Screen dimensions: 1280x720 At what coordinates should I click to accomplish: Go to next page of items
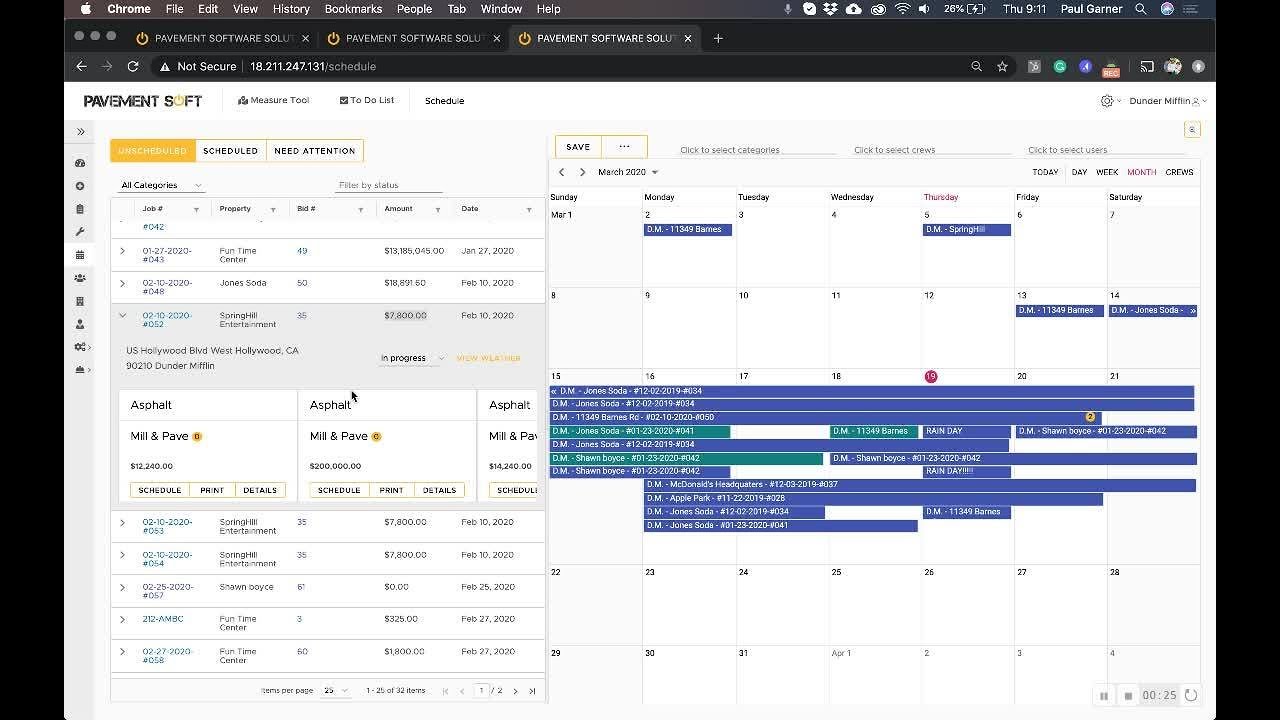point(516,691)
